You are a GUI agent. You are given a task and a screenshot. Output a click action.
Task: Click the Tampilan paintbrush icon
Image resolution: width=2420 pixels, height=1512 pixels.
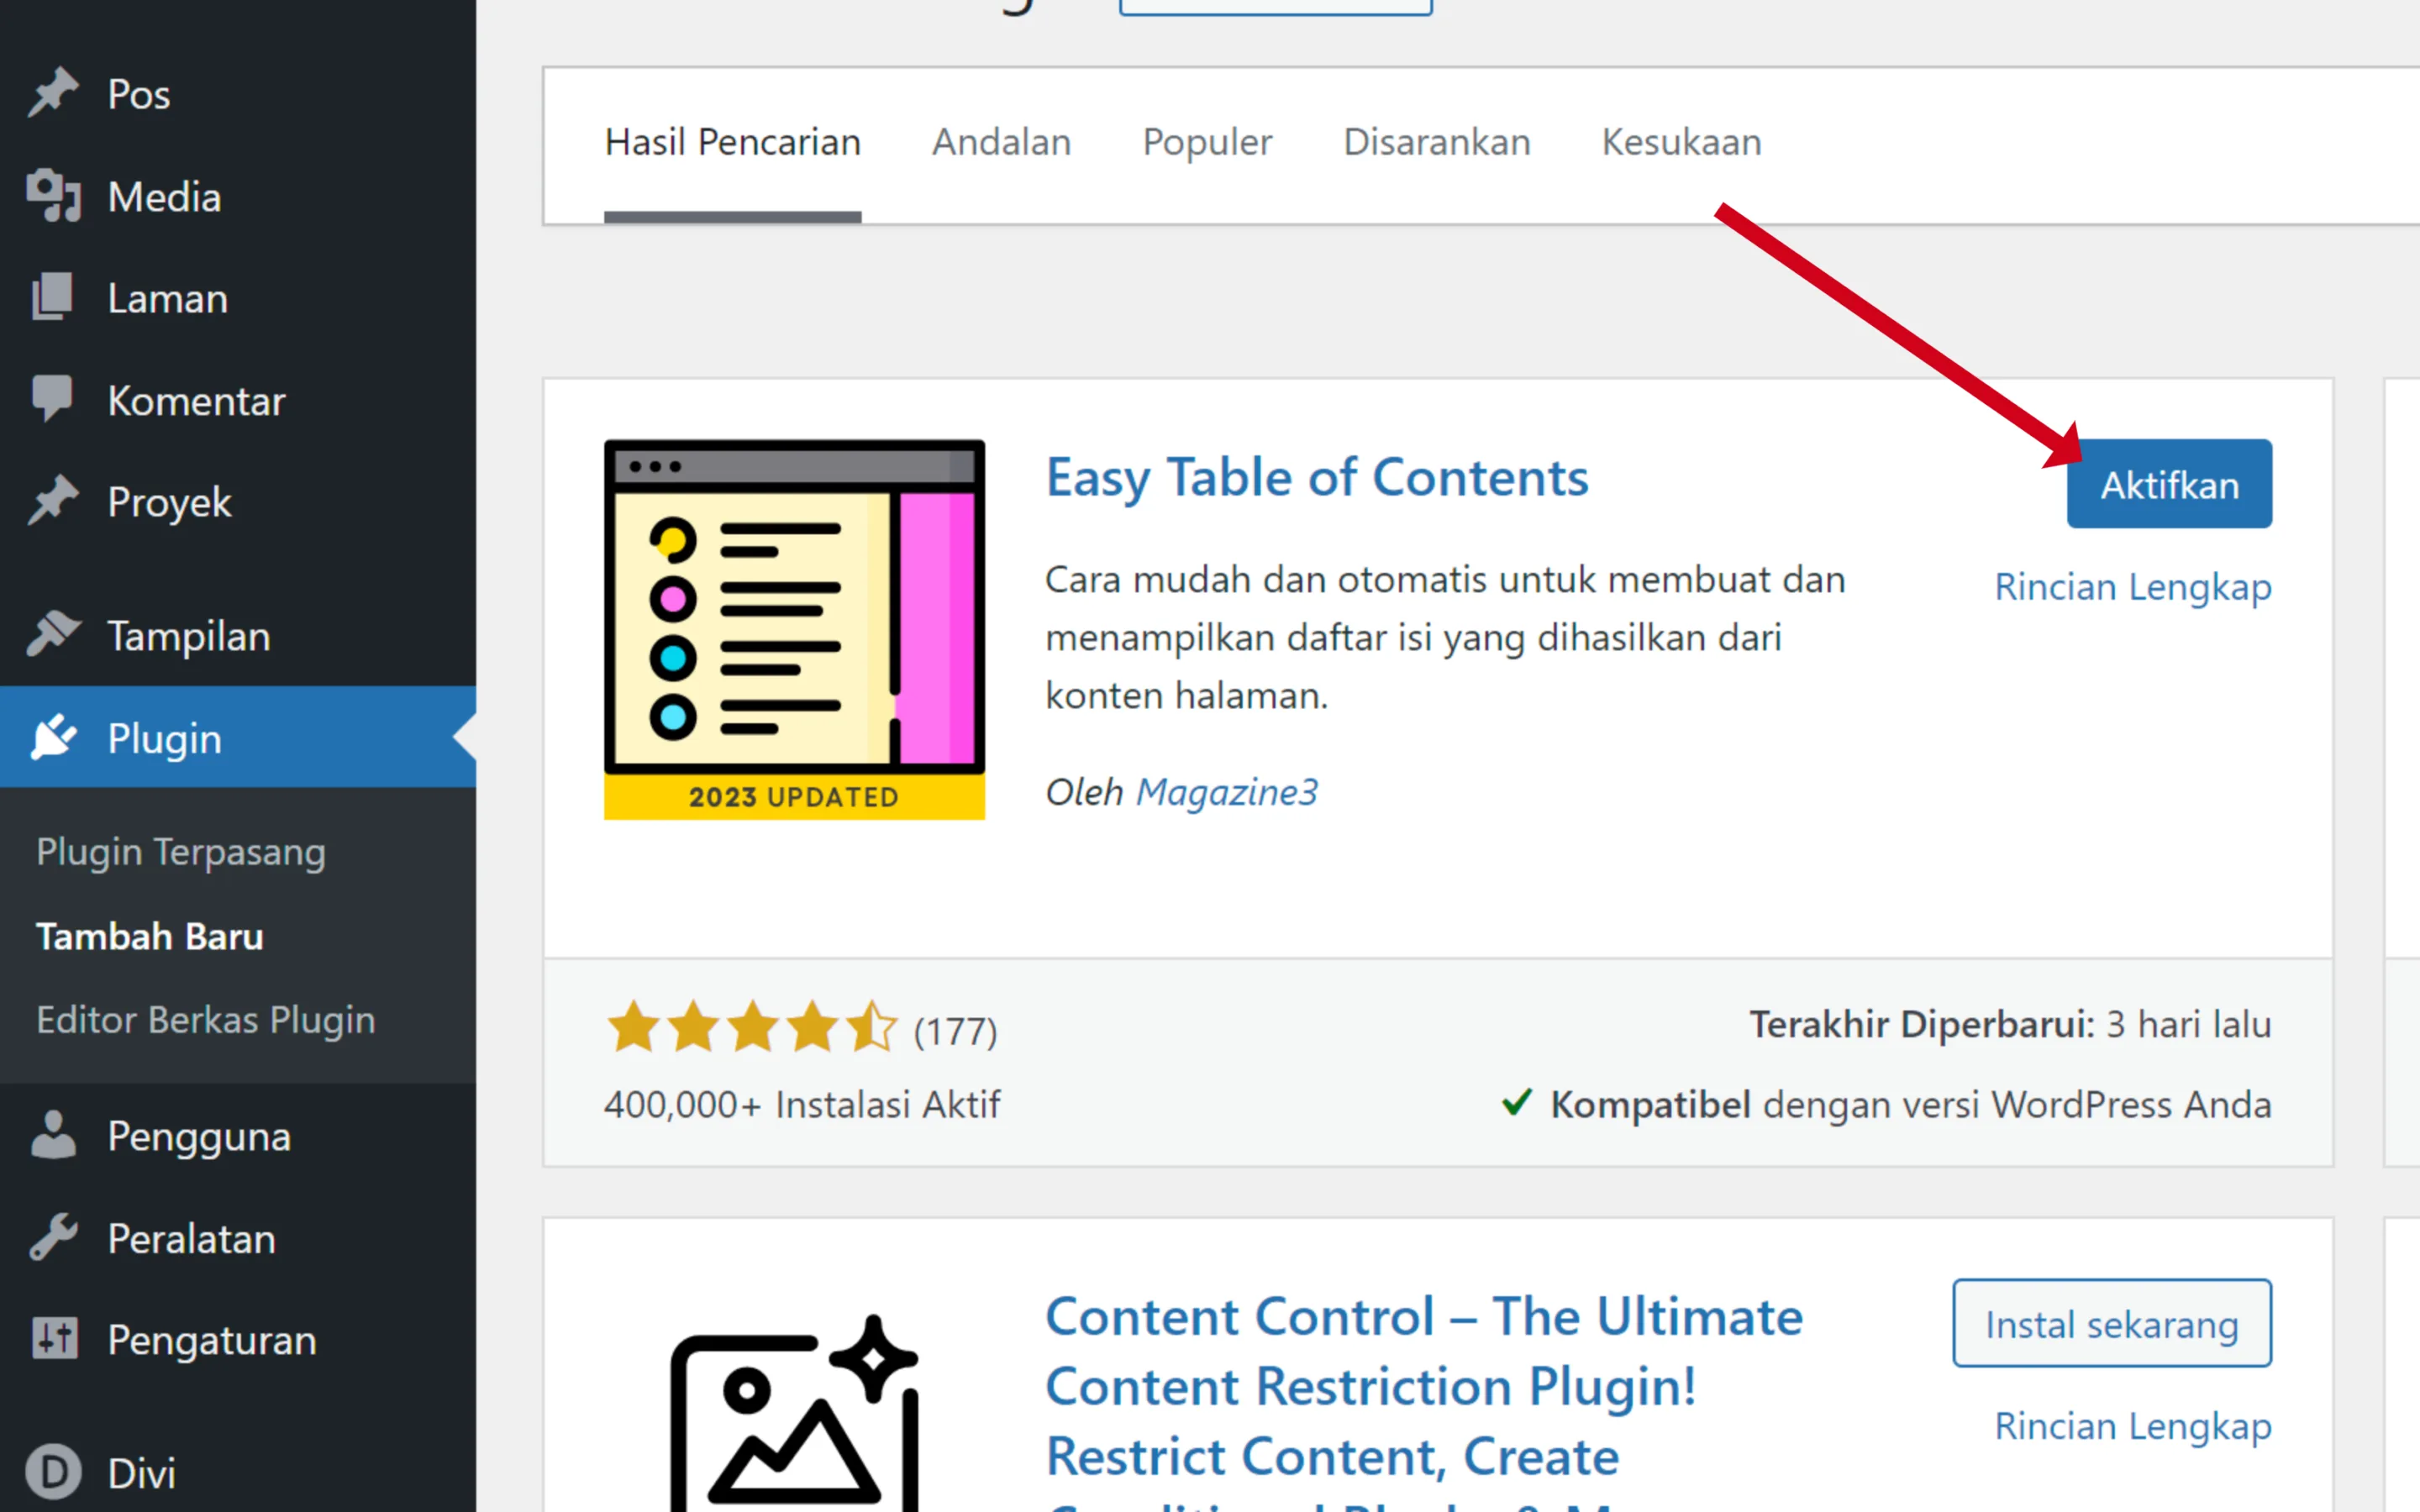[53, 634]
